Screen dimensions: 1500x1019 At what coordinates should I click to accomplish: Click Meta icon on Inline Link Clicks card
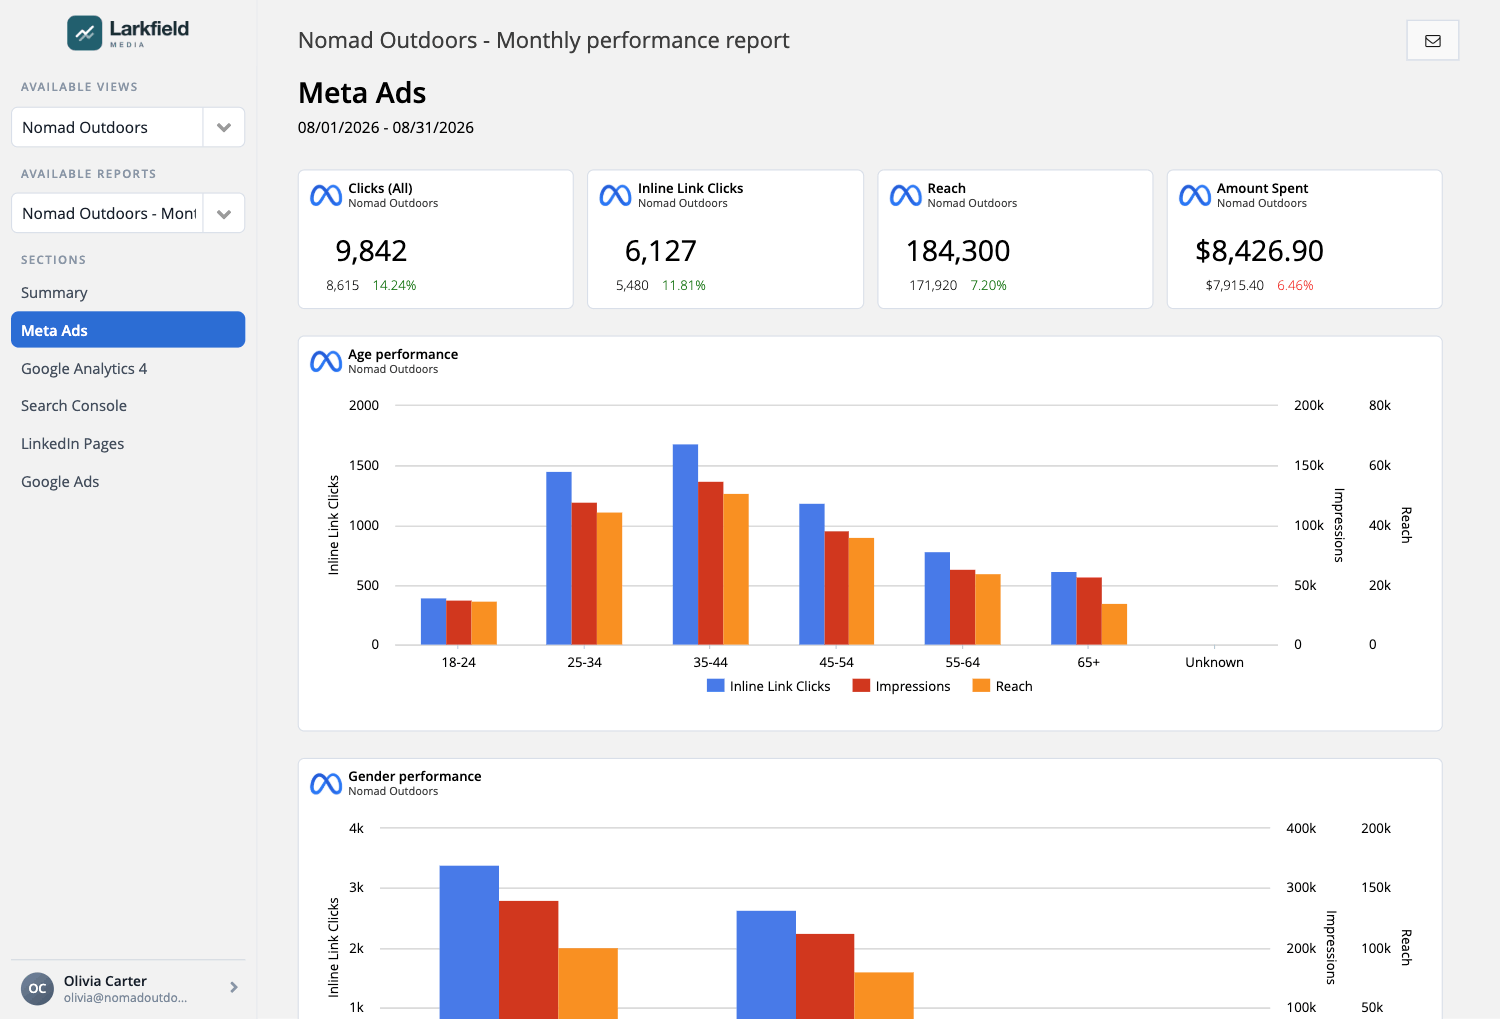click(615, 196)
